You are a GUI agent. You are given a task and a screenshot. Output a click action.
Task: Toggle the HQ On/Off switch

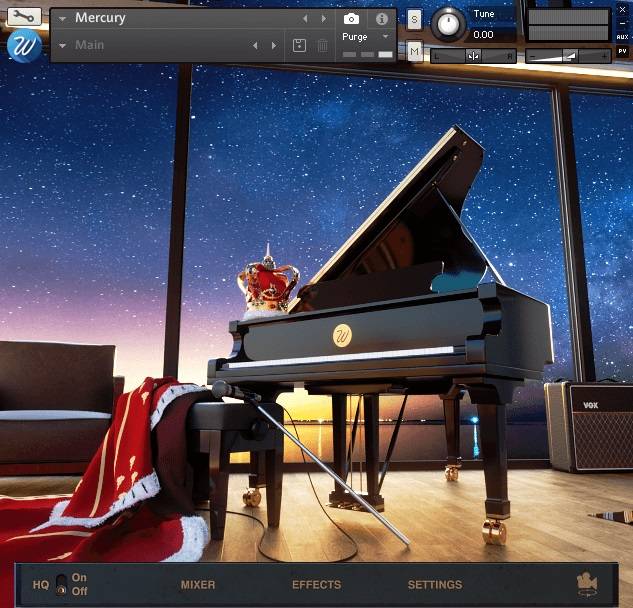click(60, 584)
